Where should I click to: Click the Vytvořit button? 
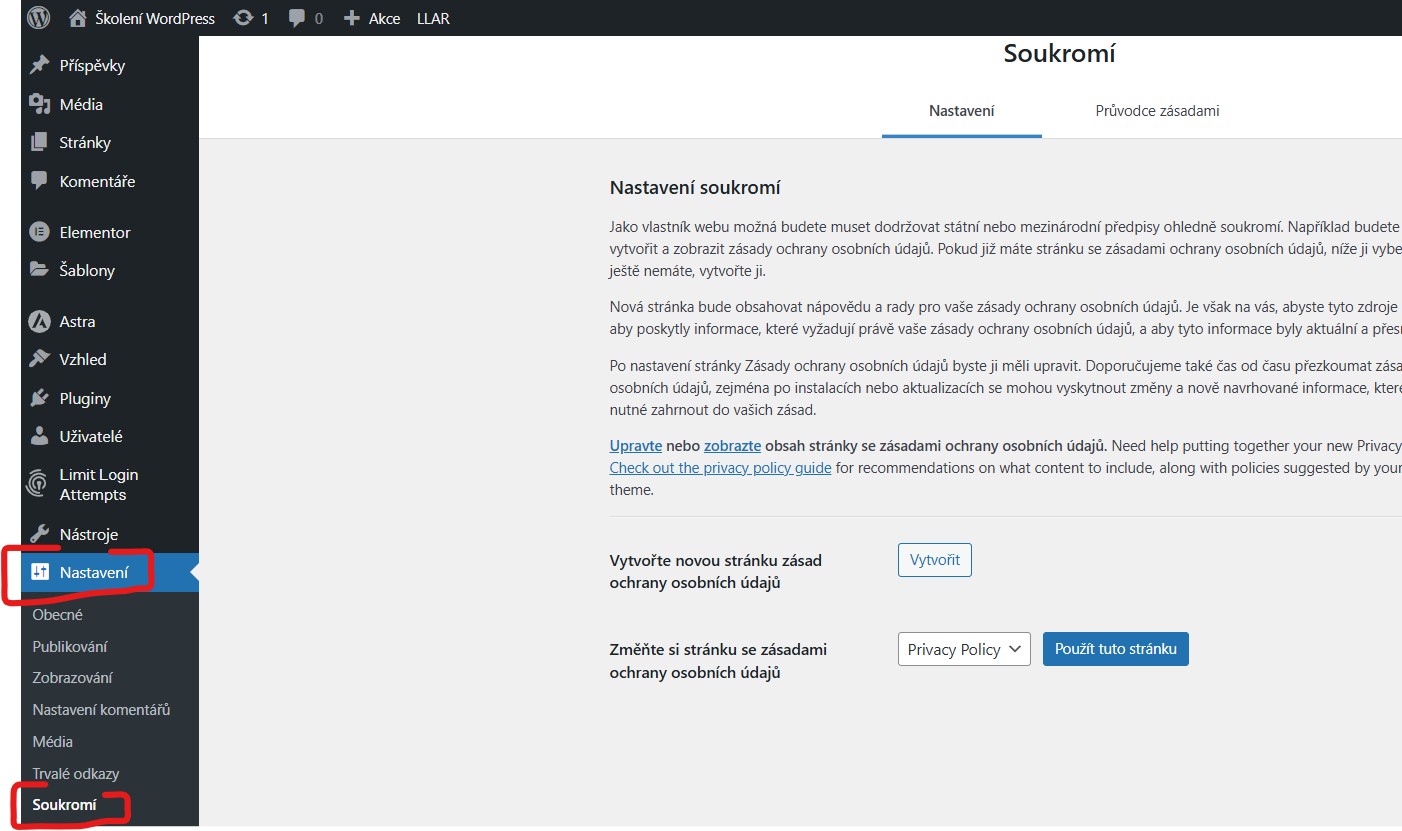pos(934,559)
